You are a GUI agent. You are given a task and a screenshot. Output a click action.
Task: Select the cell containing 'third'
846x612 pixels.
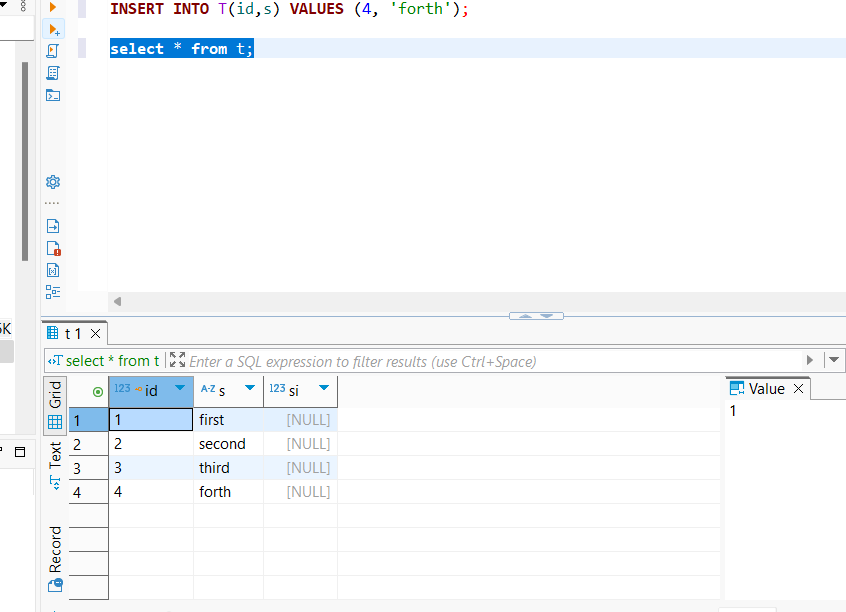(x=228, y=468)
